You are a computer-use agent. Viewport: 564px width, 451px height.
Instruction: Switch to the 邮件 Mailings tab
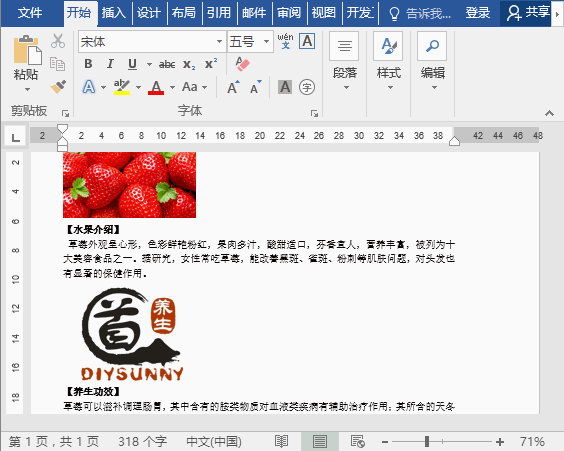pos(254,13)
